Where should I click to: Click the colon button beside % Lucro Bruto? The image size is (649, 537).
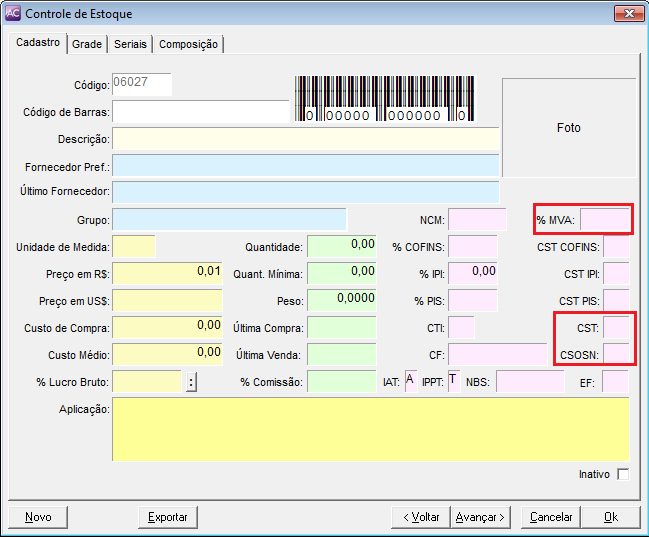pos(191,382)
